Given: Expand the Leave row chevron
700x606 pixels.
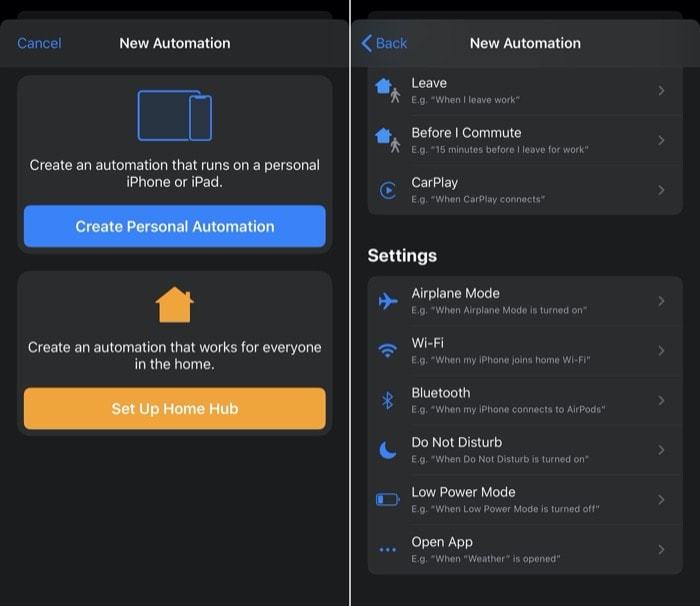Looking at the screenshot, I should click(661, 91).
